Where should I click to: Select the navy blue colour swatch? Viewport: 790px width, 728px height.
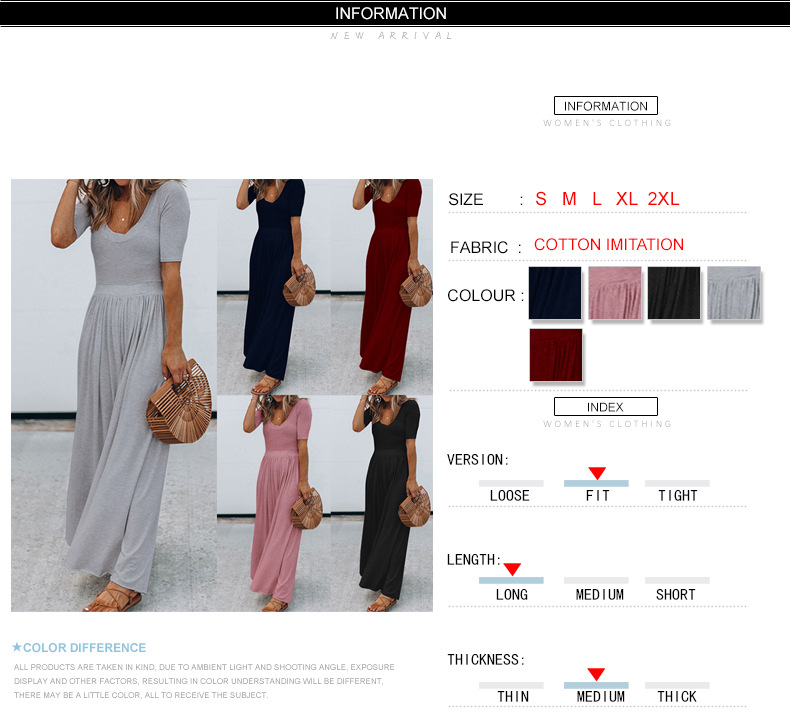[555, 293]
